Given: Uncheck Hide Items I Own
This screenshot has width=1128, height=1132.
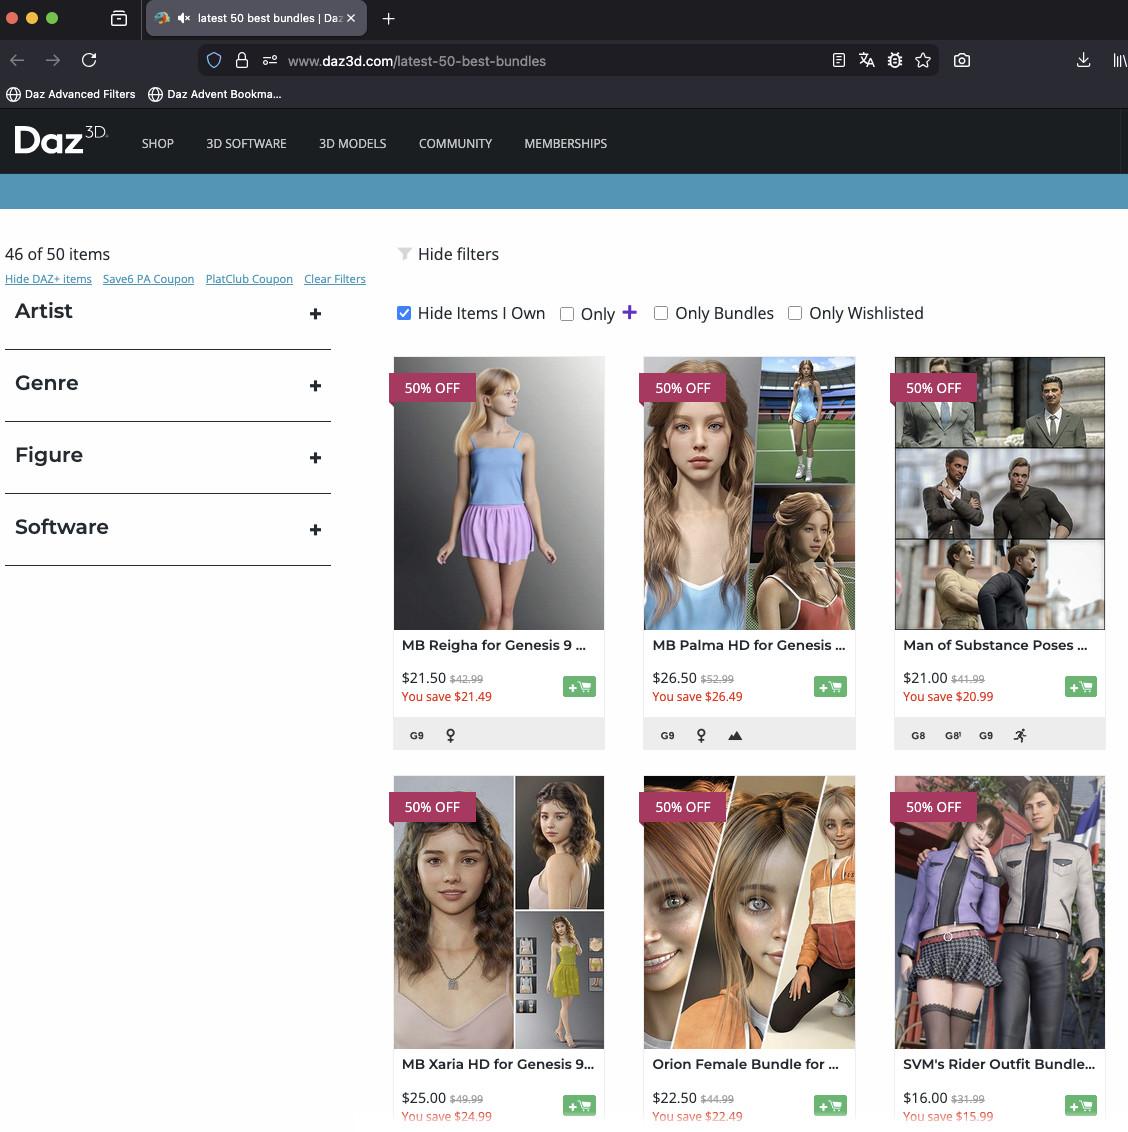Looking at the screenshot, I should tap(404, 313).
